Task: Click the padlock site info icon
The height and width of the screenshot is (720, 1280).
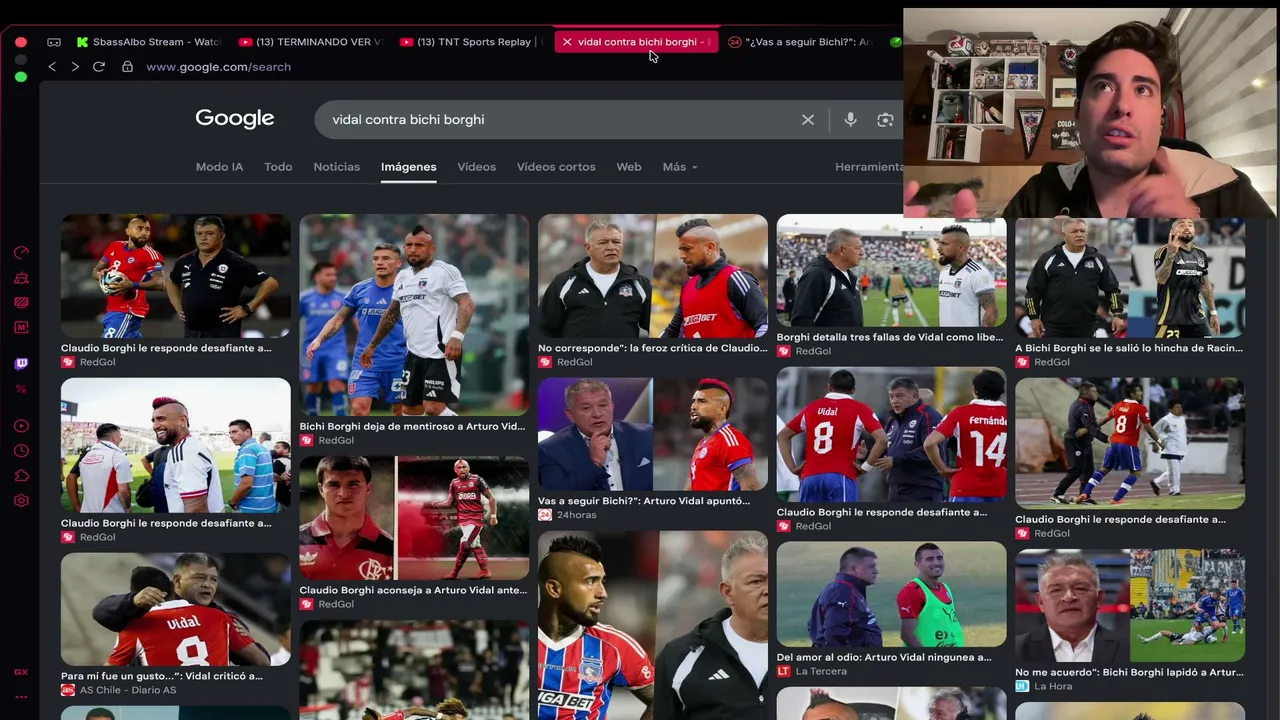Action: 127,67
